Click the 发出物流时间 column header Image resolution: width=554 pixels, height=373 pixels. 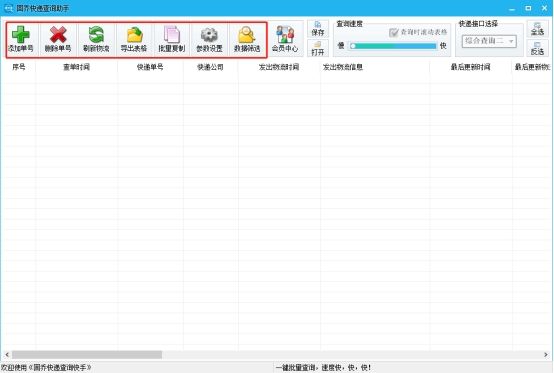point(279,67)
